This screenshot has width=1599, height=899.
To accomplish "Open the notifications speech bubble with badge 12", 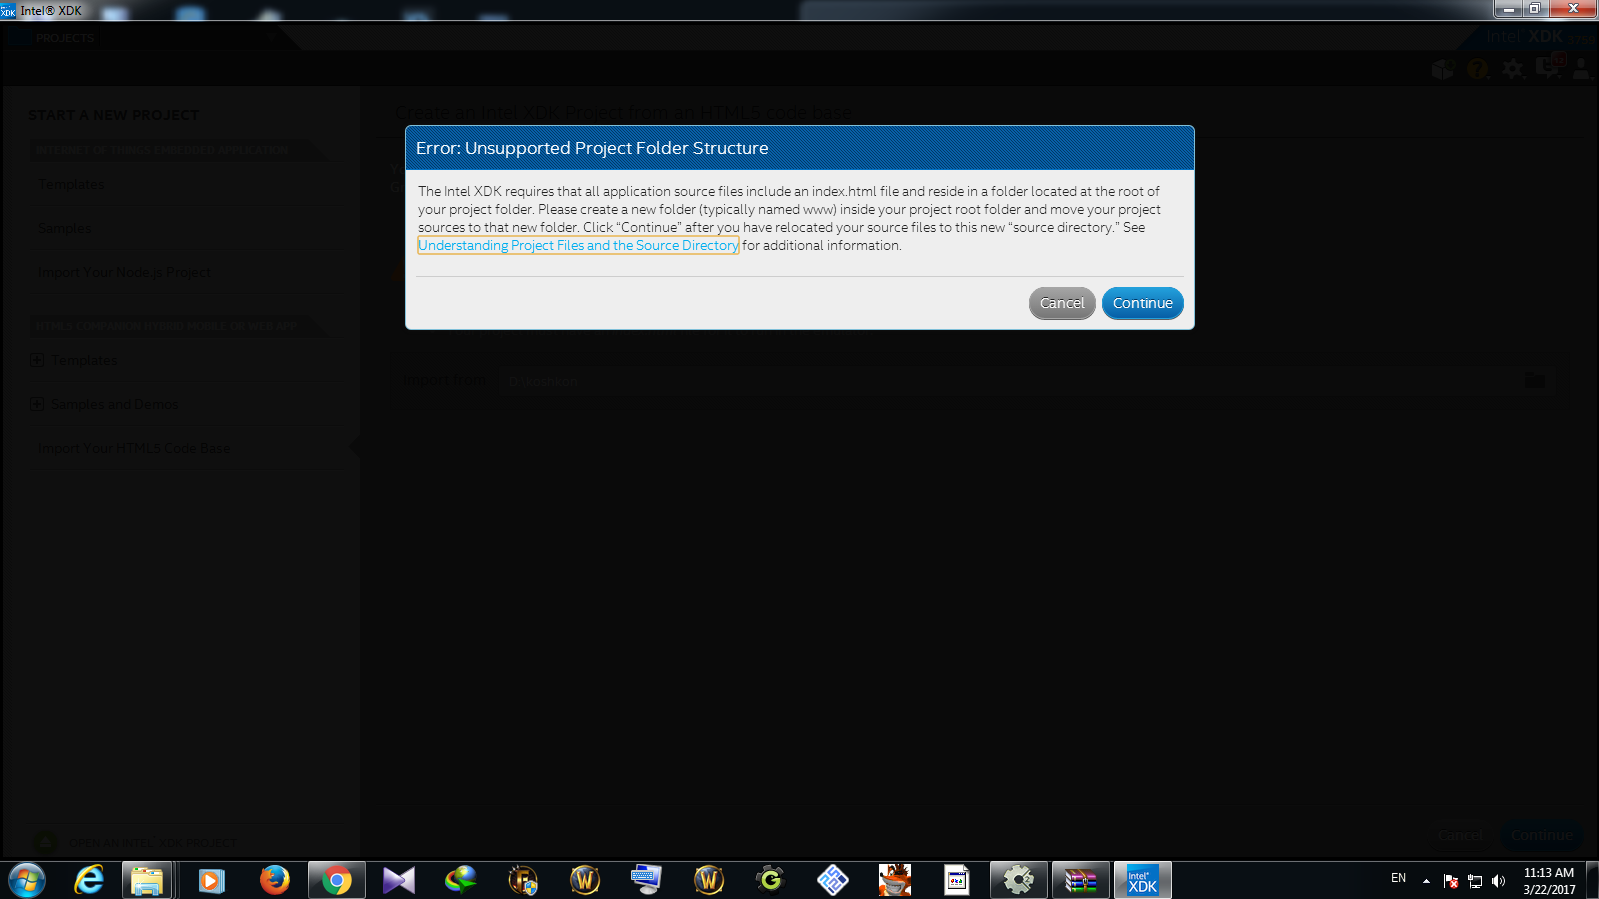I will click(1549, 67).
